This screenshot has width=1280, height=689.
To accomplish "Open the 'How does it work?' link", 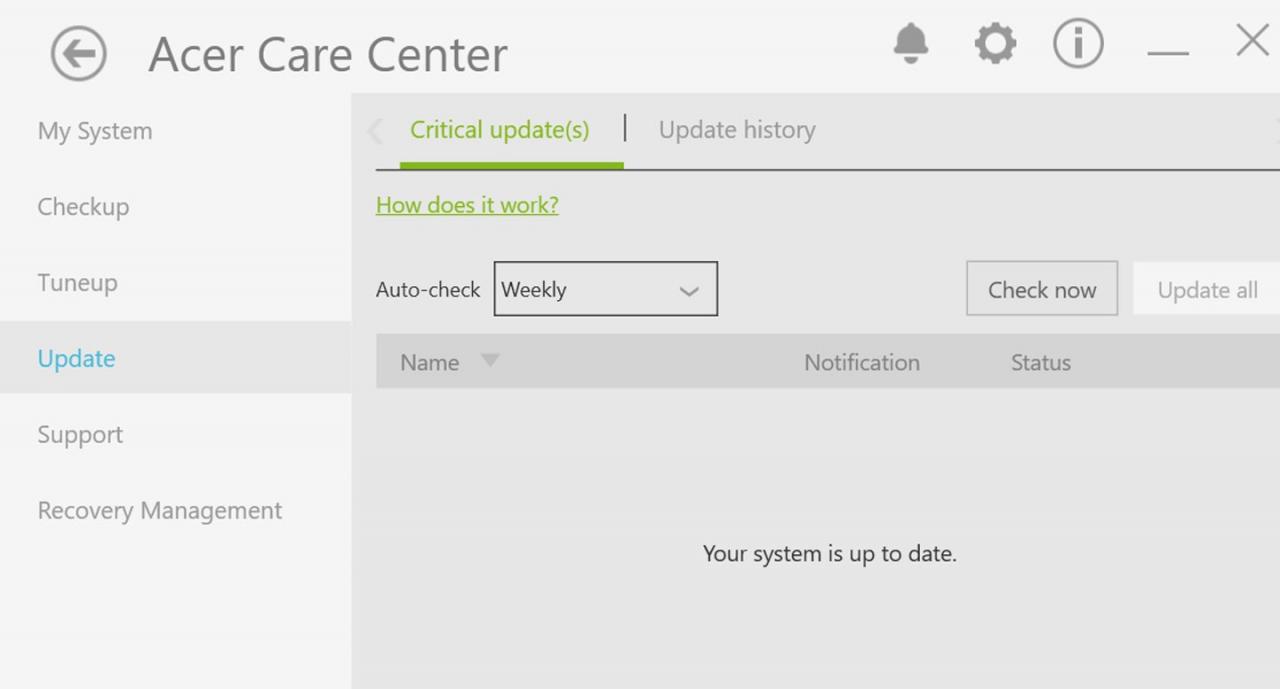I will (x=467, y=205).
